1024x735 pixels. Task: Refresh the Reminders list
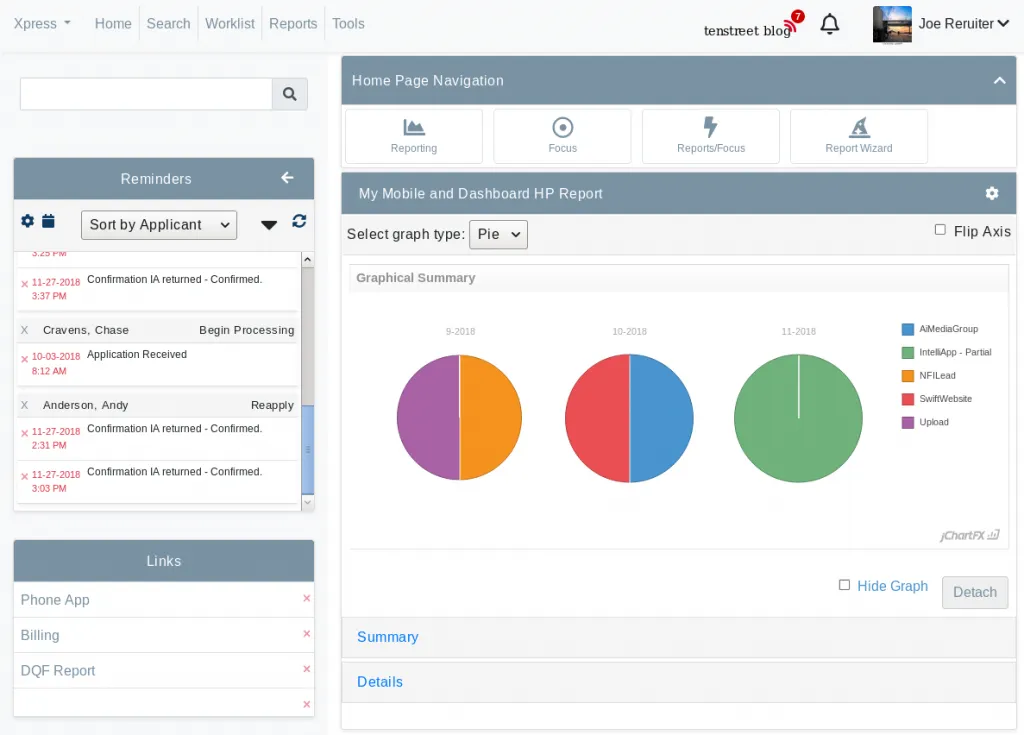pyautogui.click(x=299, y=222)
